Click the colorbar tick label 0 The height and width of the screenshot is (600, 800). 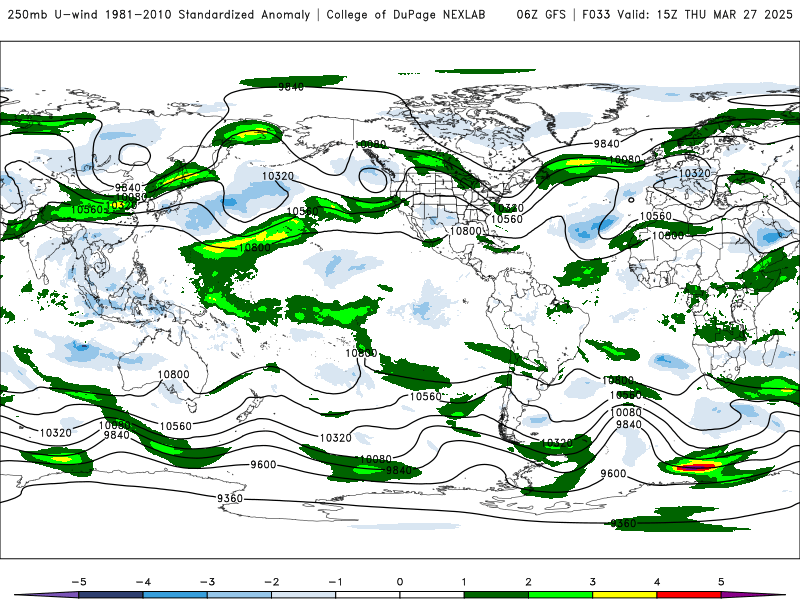point(400,582)
